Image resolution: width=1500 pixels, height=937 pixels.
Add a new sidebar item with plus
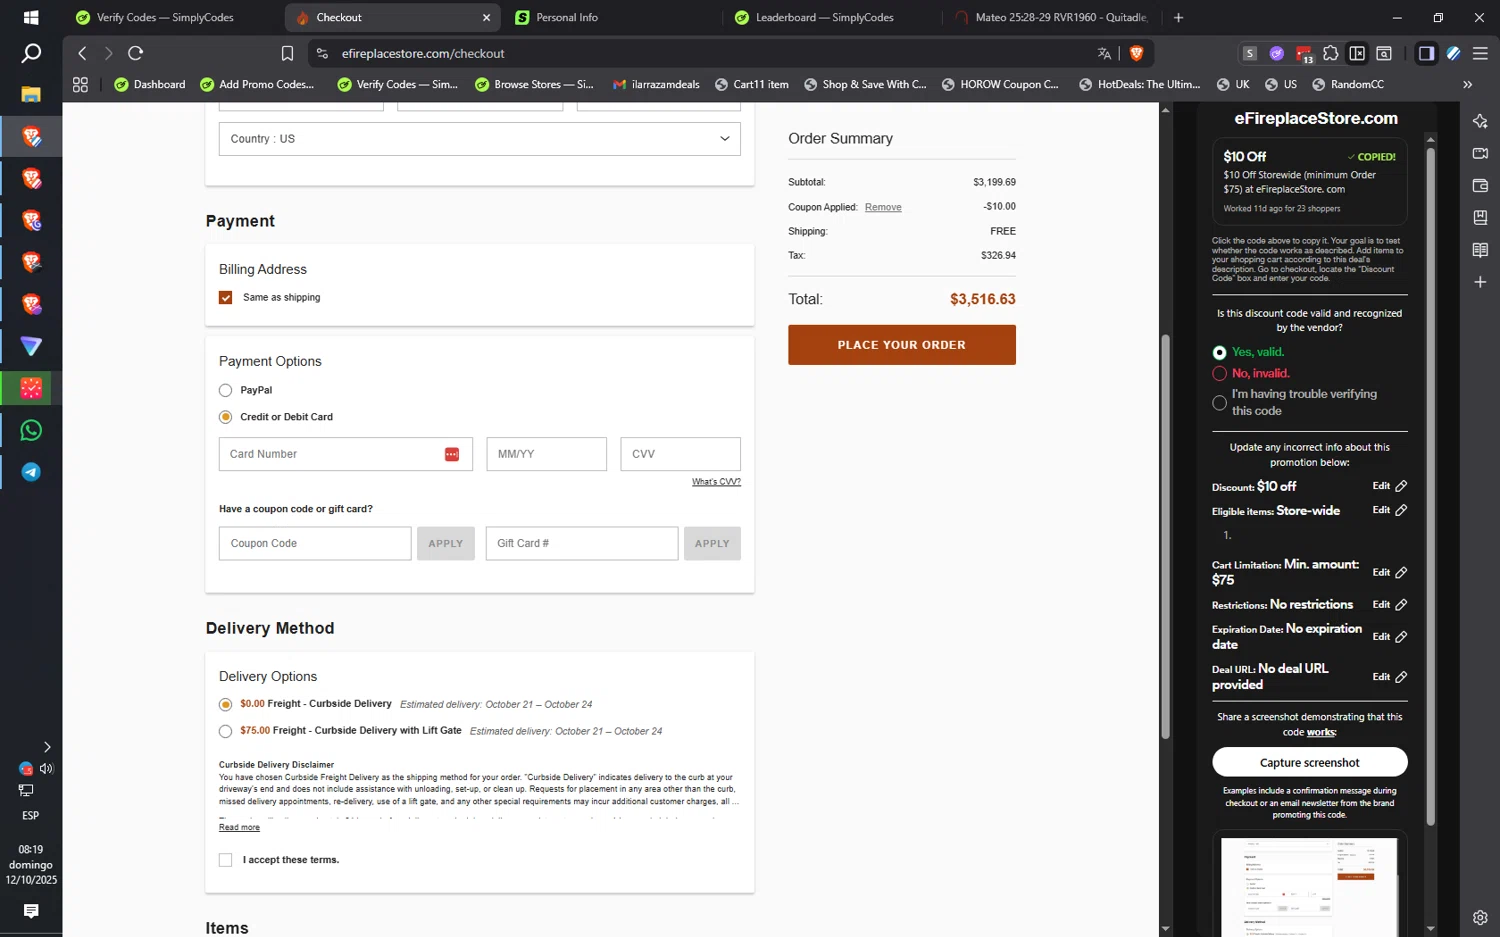click(x=1480, y=282)
